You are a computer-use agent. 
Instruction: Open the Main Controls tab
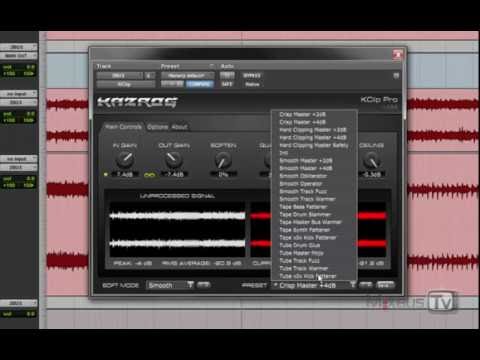tap(123, 127)
